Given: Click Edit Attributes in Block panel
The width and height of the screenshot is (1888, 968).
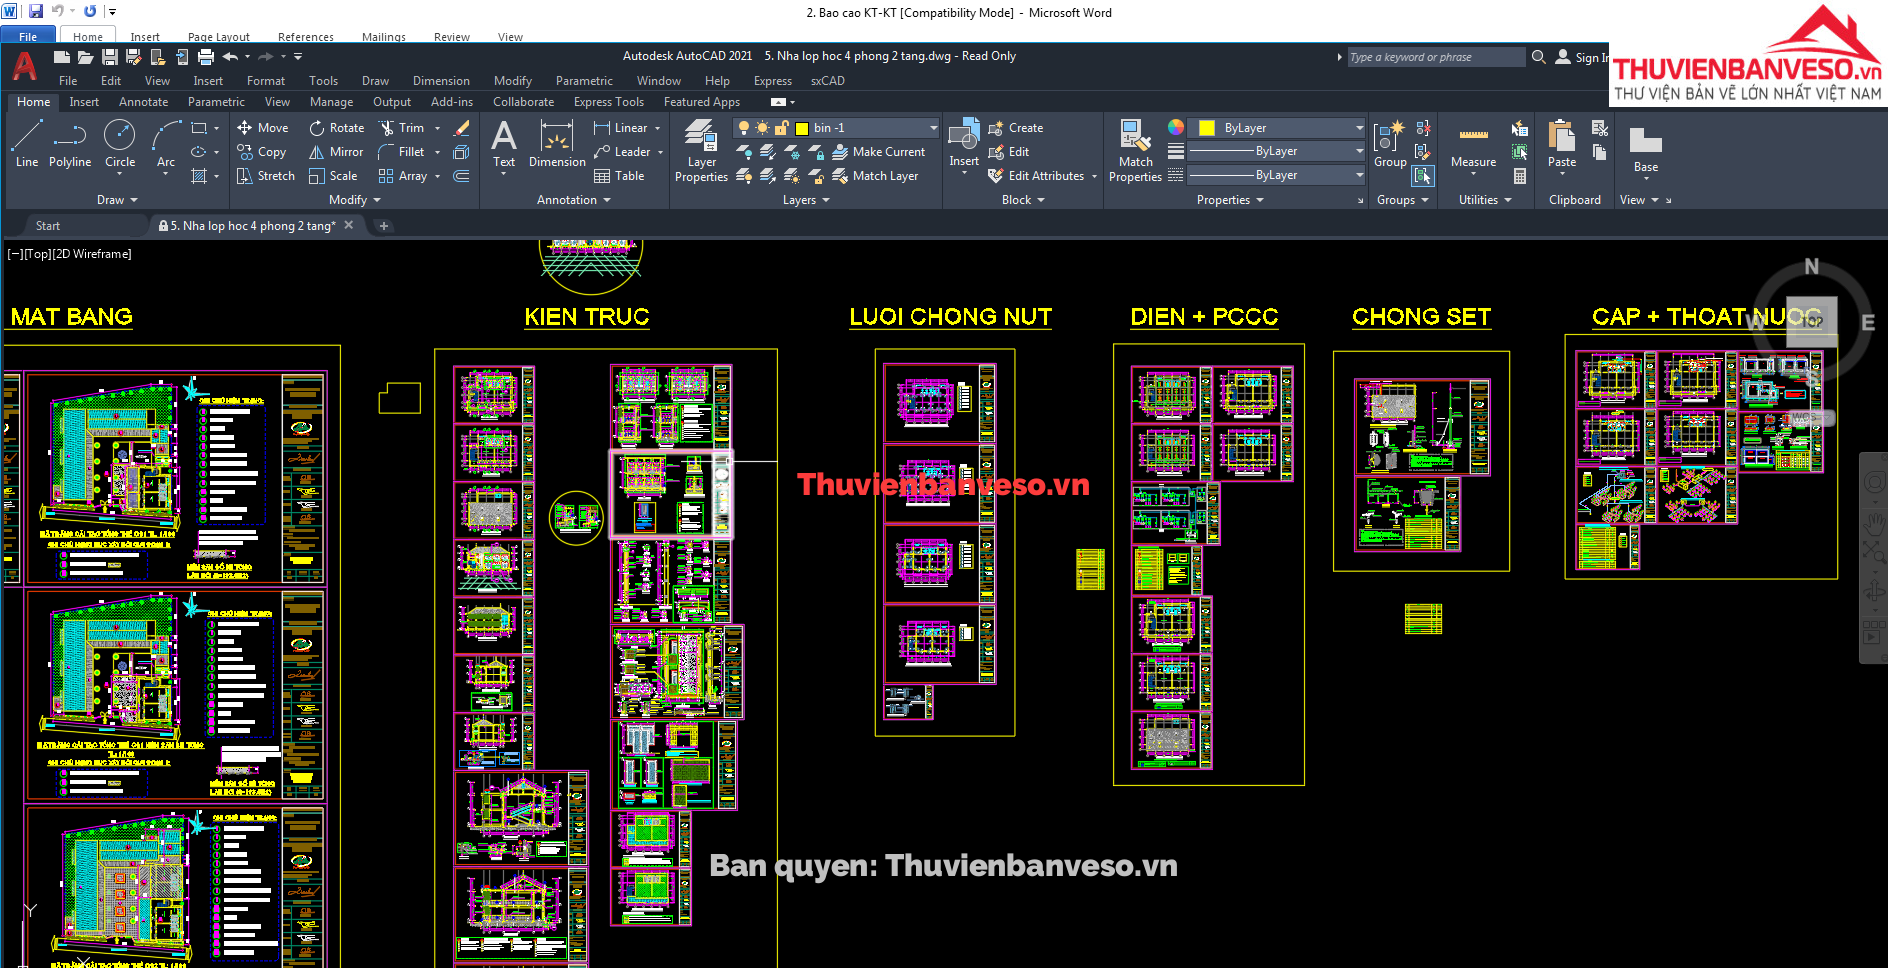Looking at the screenshot, I should click(1045, 176).
